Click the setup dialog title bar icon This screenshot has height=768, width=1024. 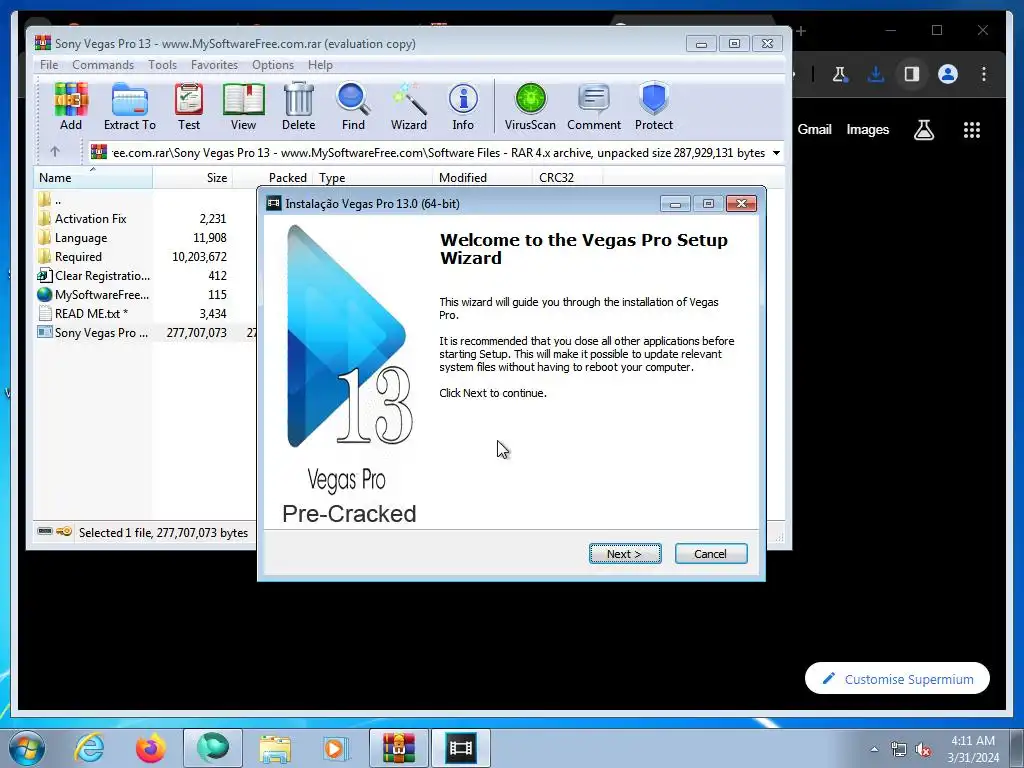click(x=274, y=203)
